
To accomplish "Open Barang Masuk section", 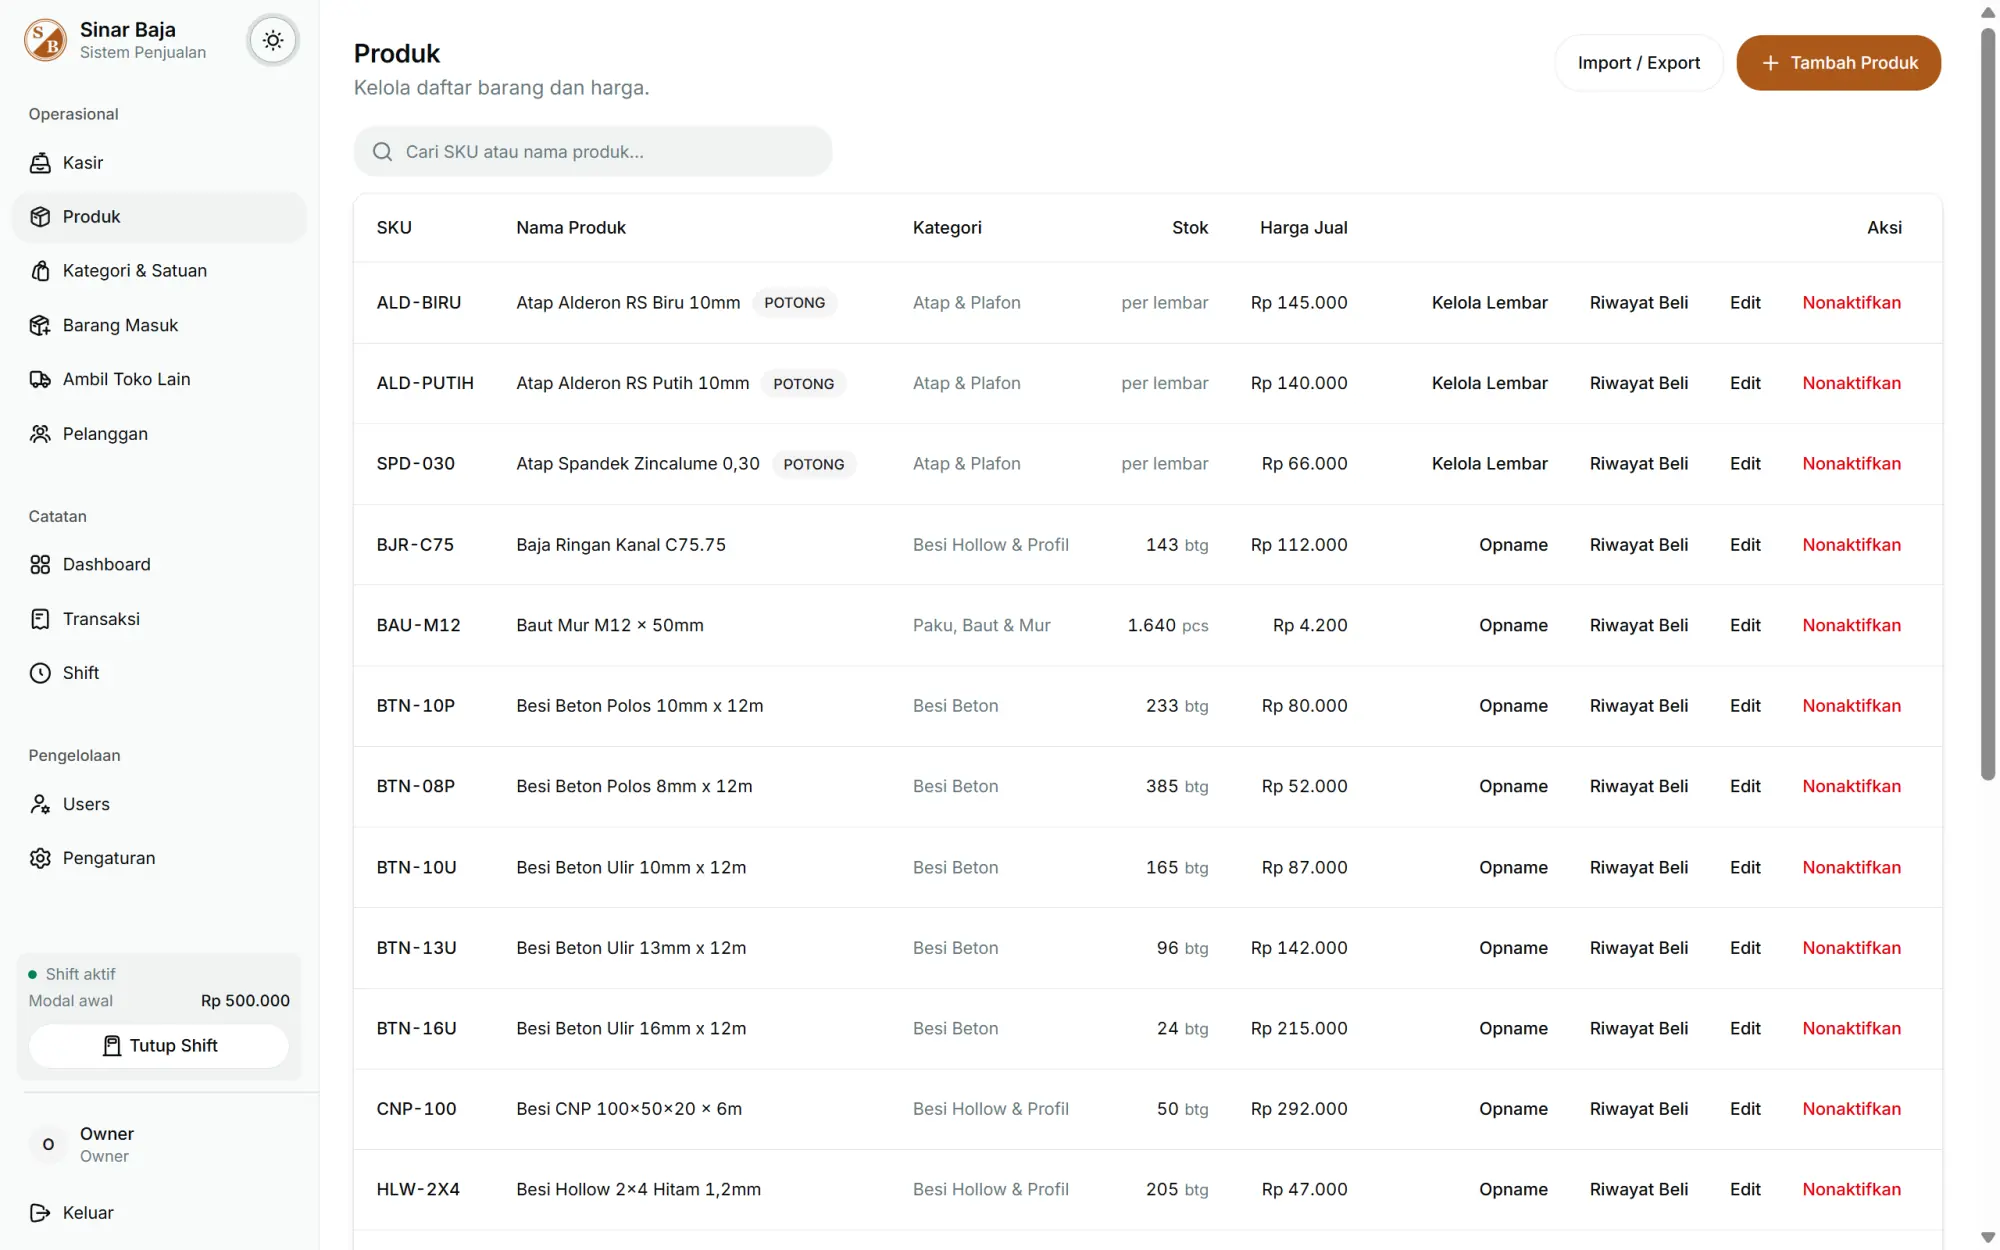I will click(159, 325).
